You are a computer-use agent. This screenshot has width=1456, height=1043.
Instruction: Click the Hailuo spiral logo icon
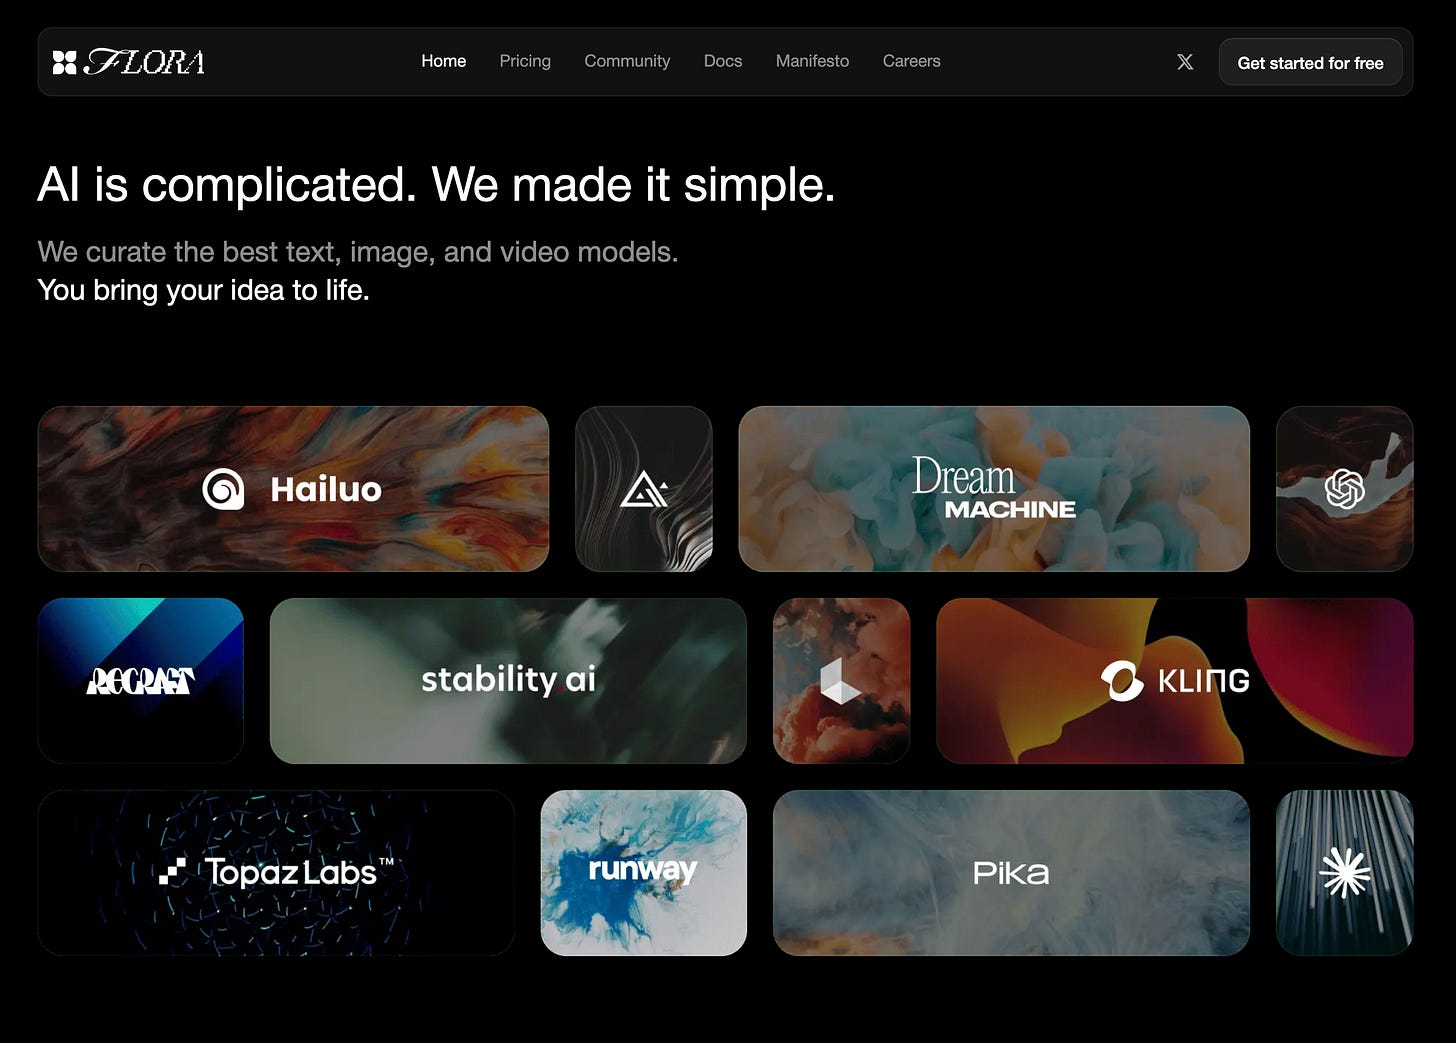point(223,489)
